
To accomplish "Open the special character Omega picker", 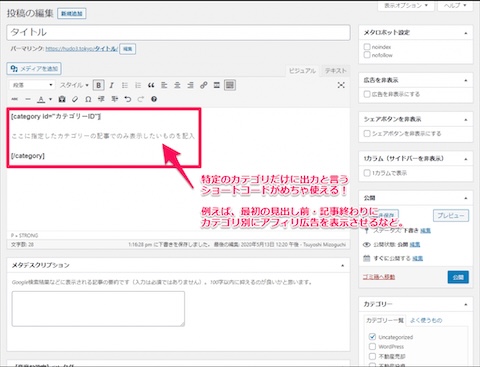I will (88, 99).
